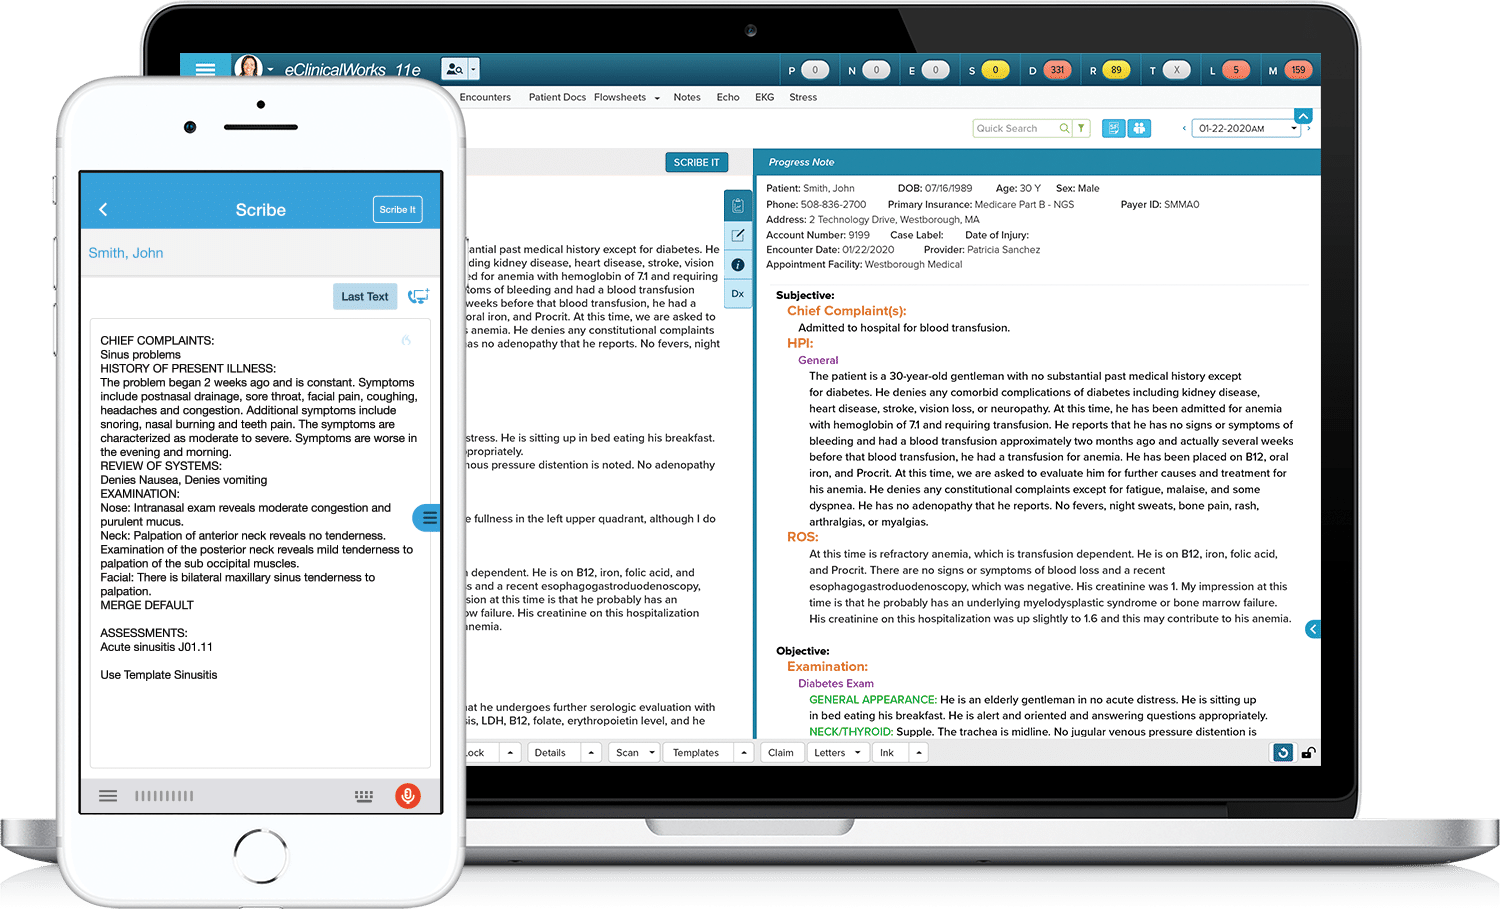Open the P jellybean counter showing 0

click(815, 70)
